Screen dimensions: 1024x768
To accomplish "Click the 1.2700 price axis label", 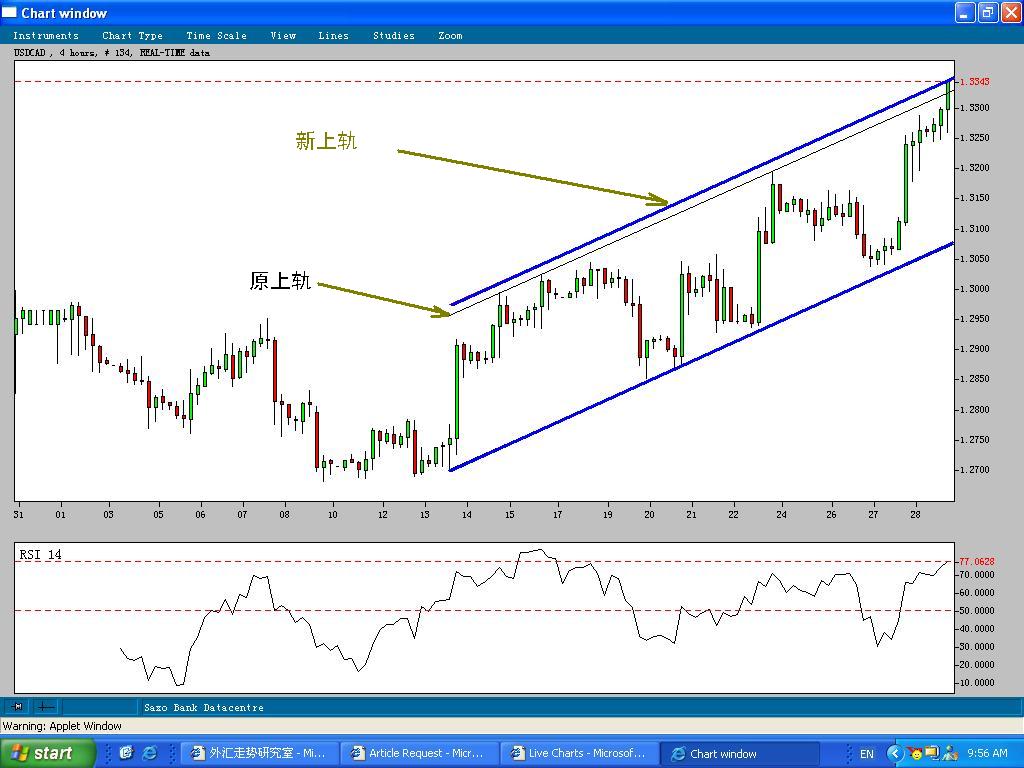I will tap(974, 470).
